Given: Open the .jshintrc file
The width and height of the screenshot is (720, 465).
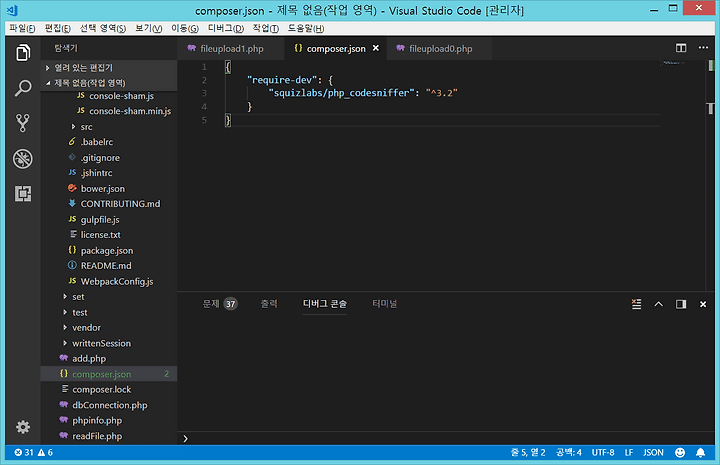Looking at the screenshot, I should coord(109,173).
